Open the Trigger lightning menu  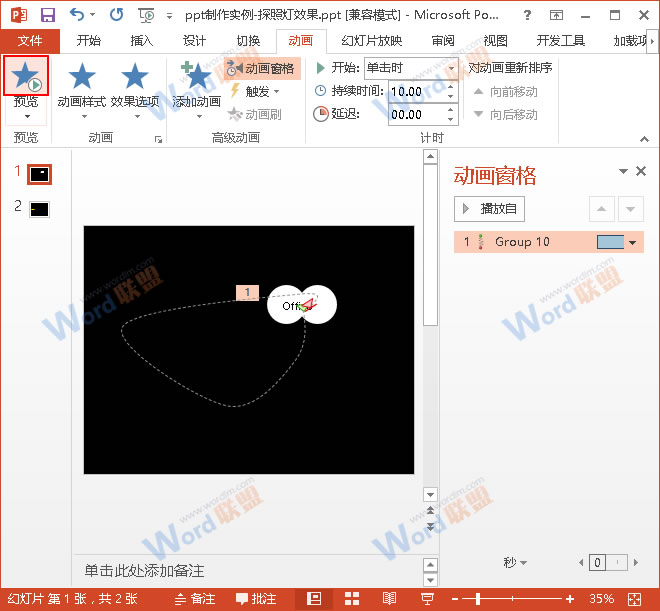click(255, 91)
